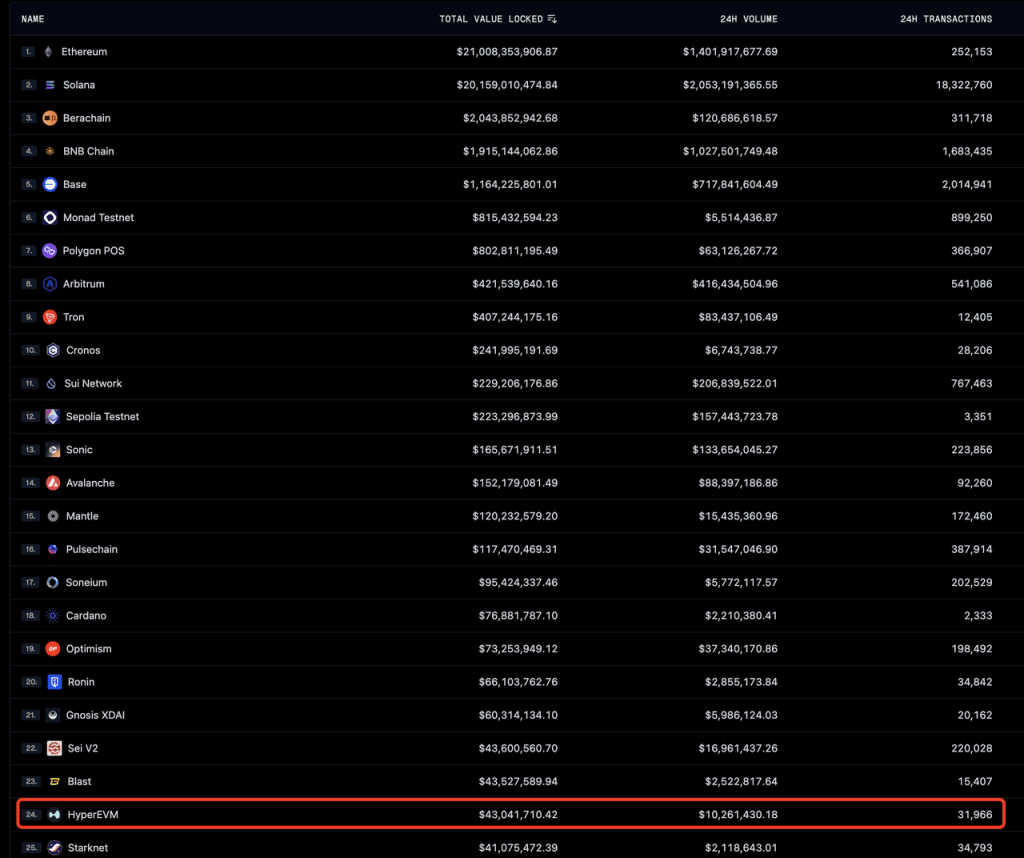Click the Optimism logo icon

pyautogui.click(x=53, y=648)
